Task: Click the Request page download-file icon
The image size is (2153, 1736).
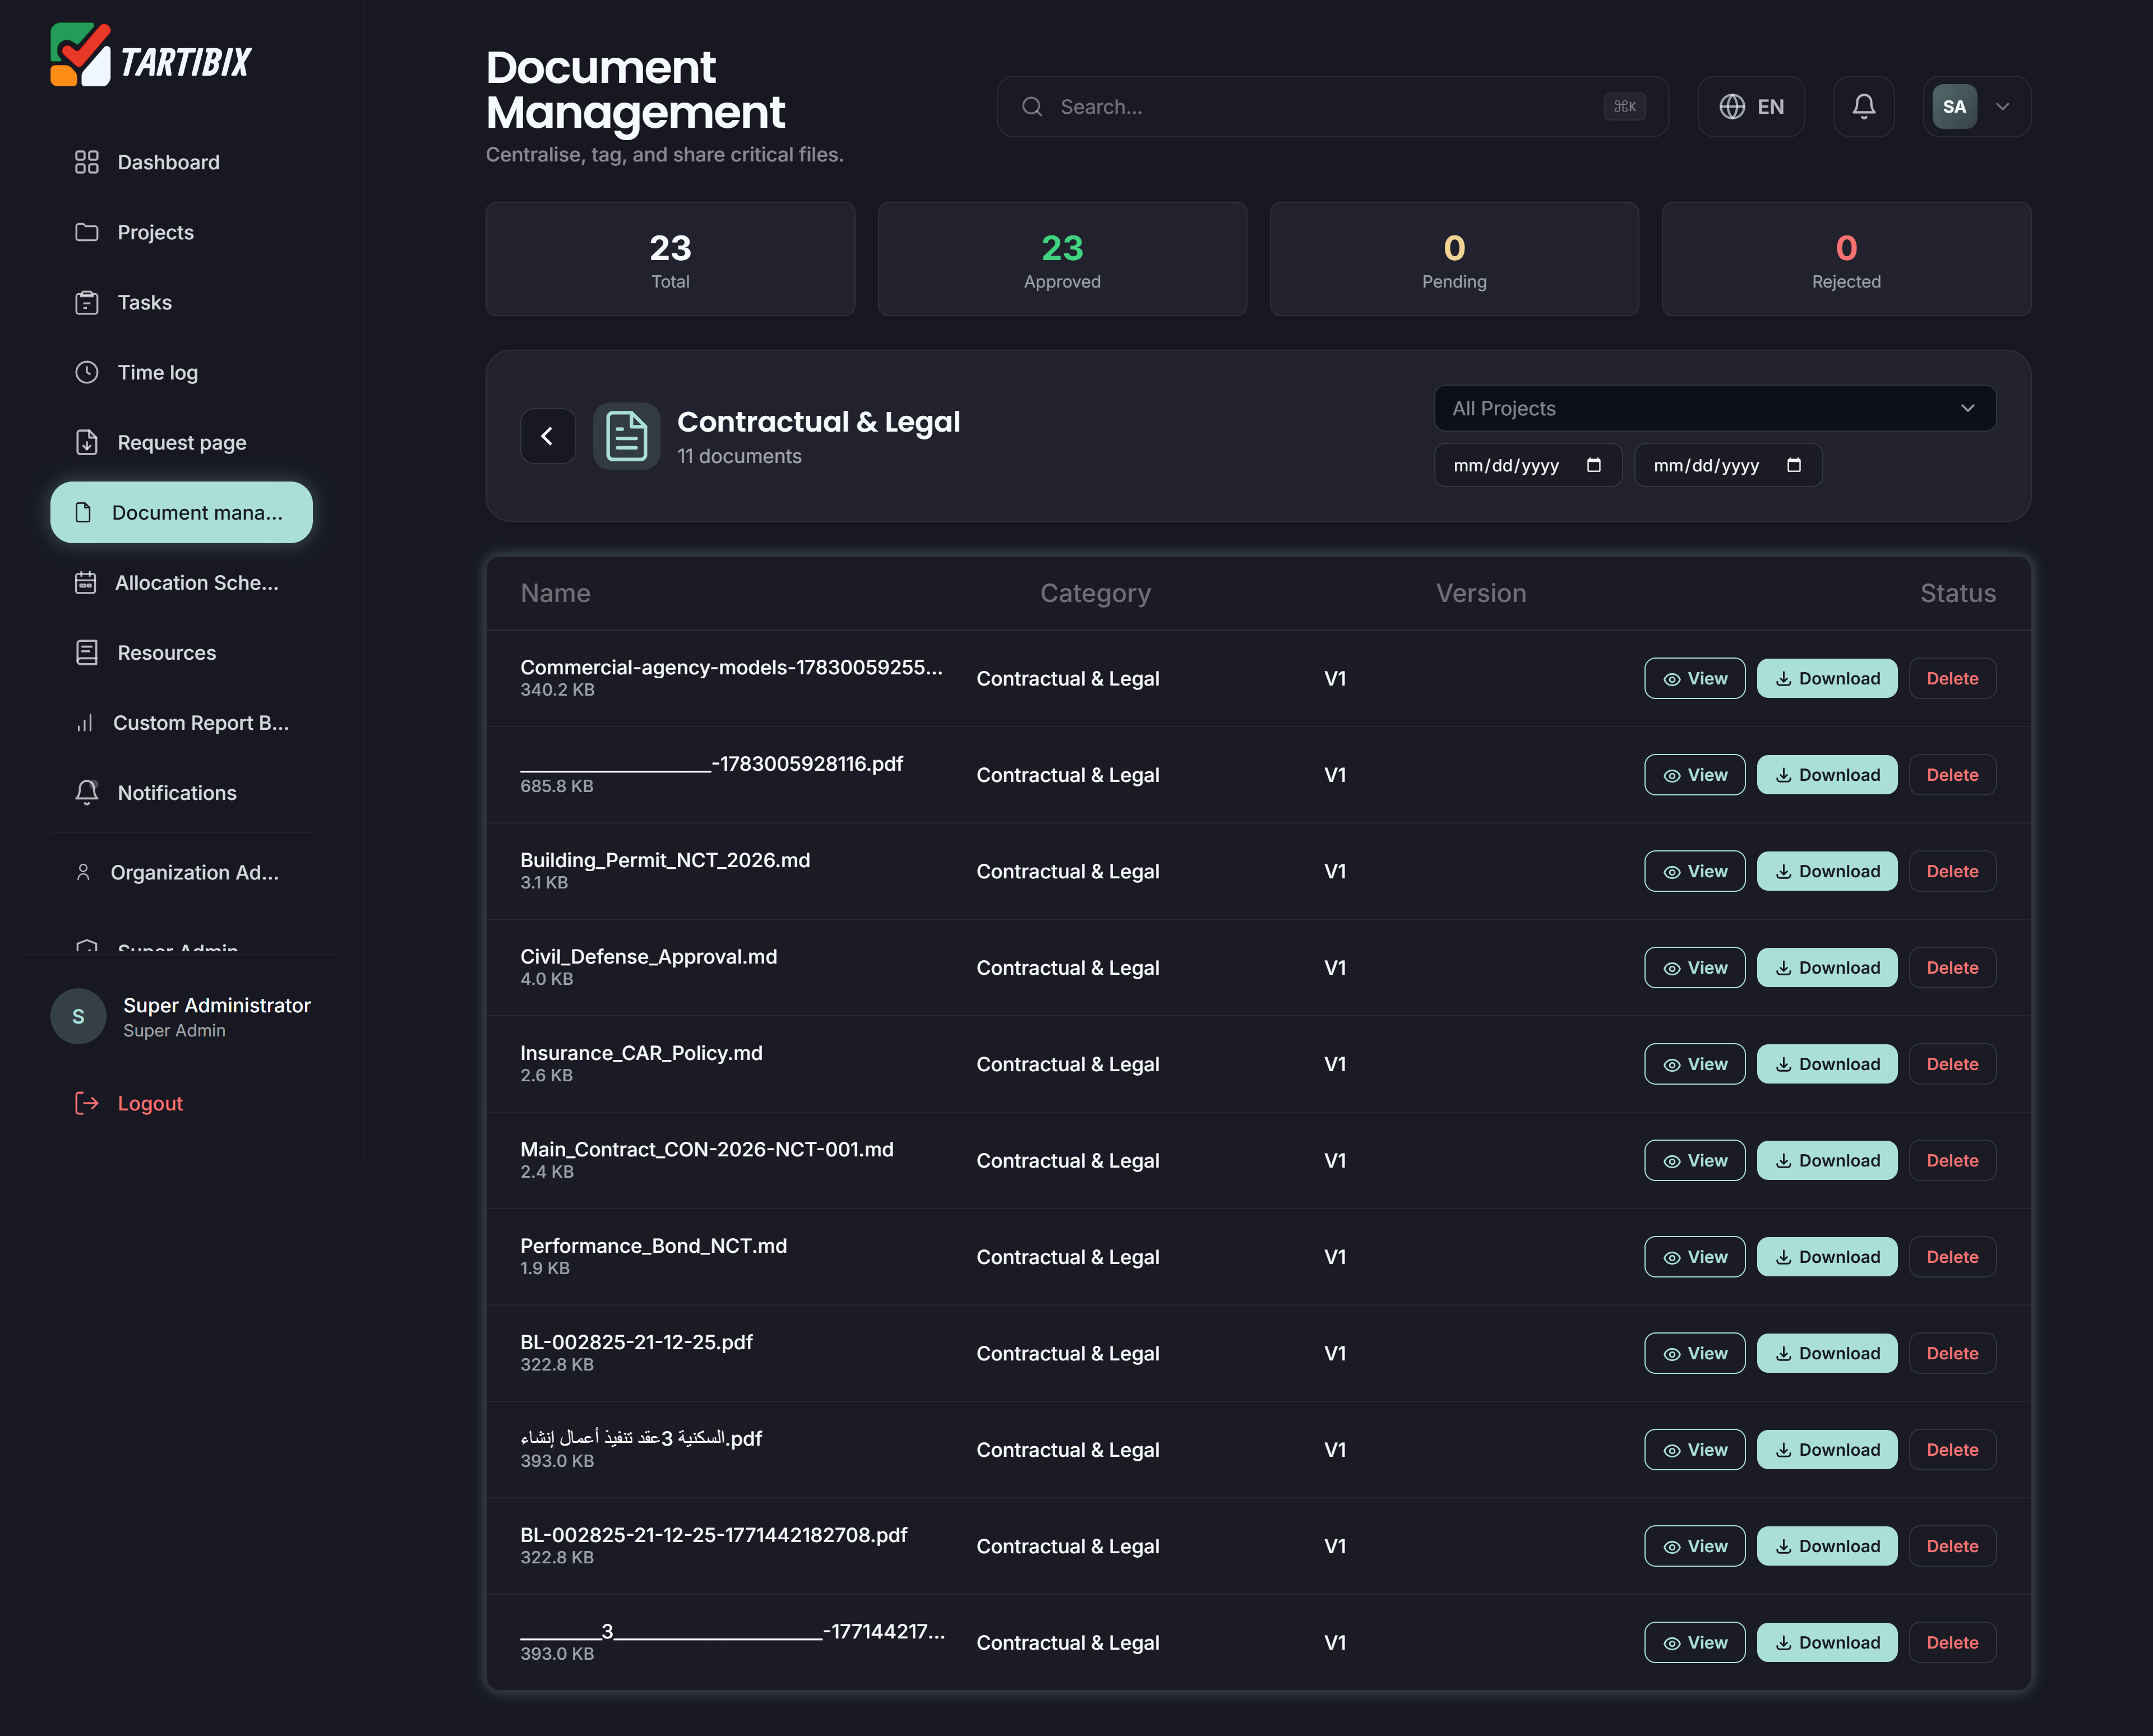Action: point(87,442)
